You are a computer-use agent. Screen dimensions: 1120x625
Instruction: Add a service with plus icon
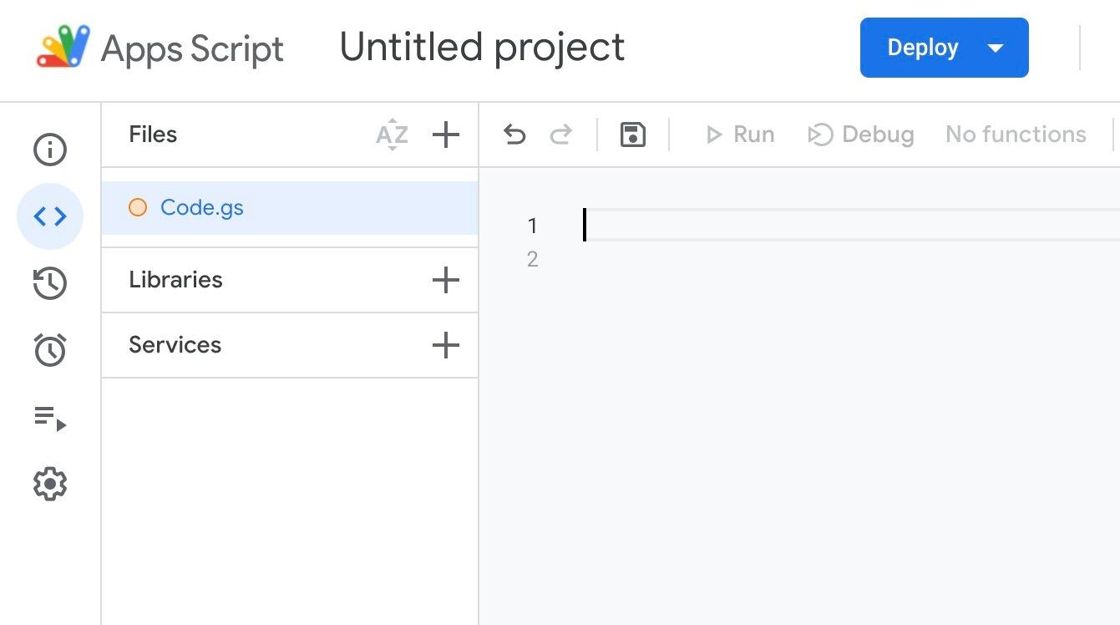(445, 345)
